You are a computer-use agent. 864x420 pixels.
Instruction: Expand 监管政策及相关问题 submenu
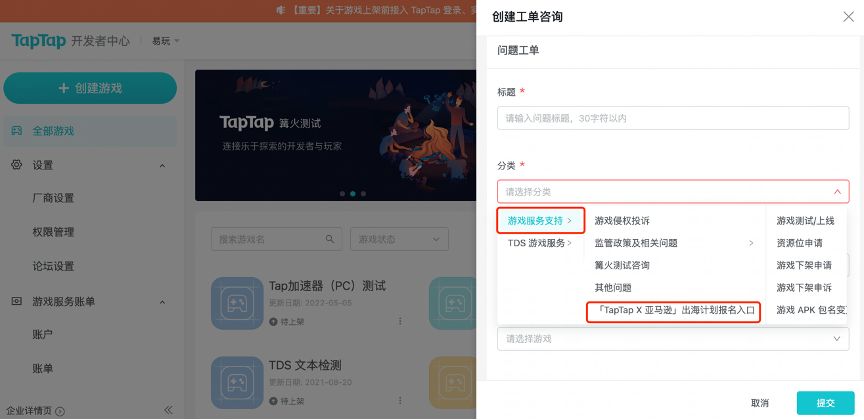[x=674, y=243]
